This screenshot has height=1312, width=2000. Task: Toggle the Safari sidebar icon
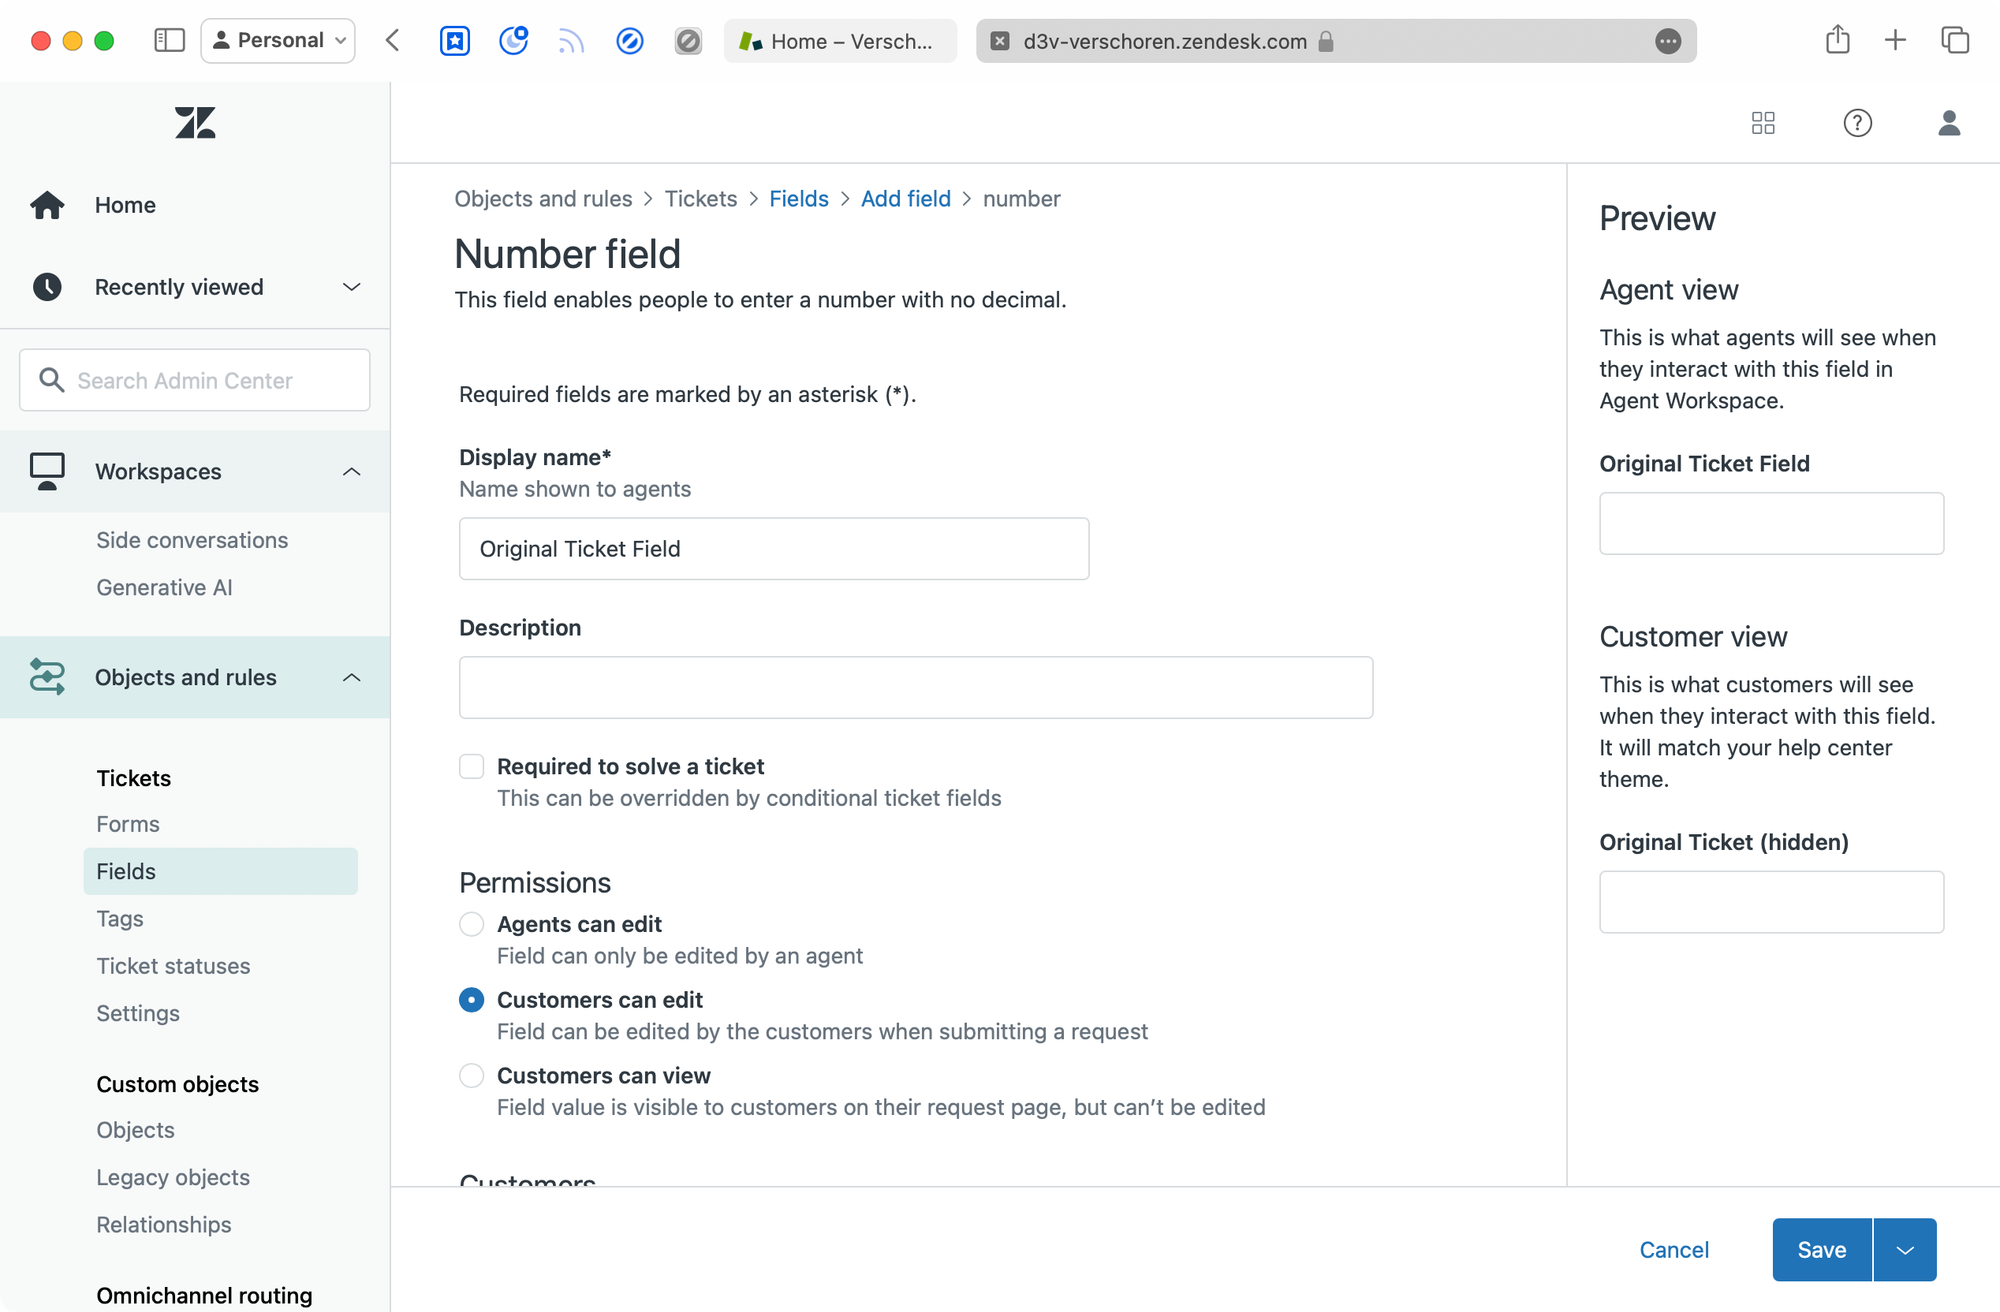(x=169, y=41)
